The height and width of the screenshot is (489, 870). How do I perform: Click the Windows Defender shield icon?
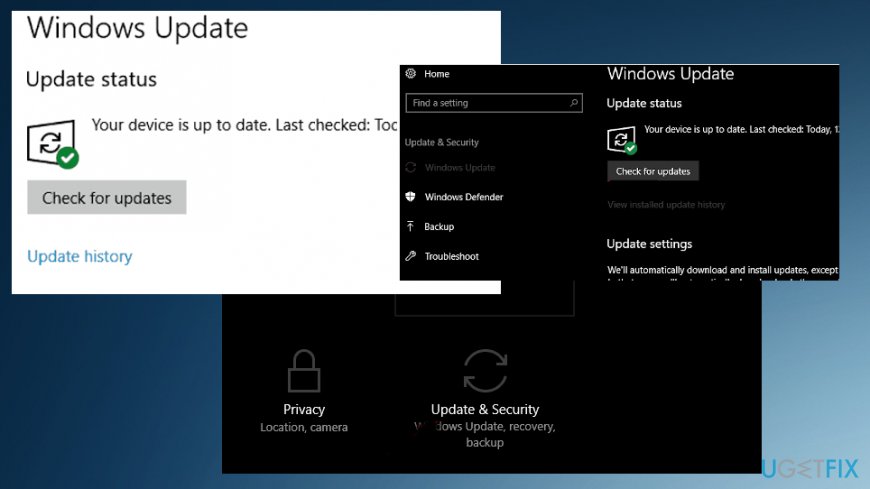coord(411,196)
